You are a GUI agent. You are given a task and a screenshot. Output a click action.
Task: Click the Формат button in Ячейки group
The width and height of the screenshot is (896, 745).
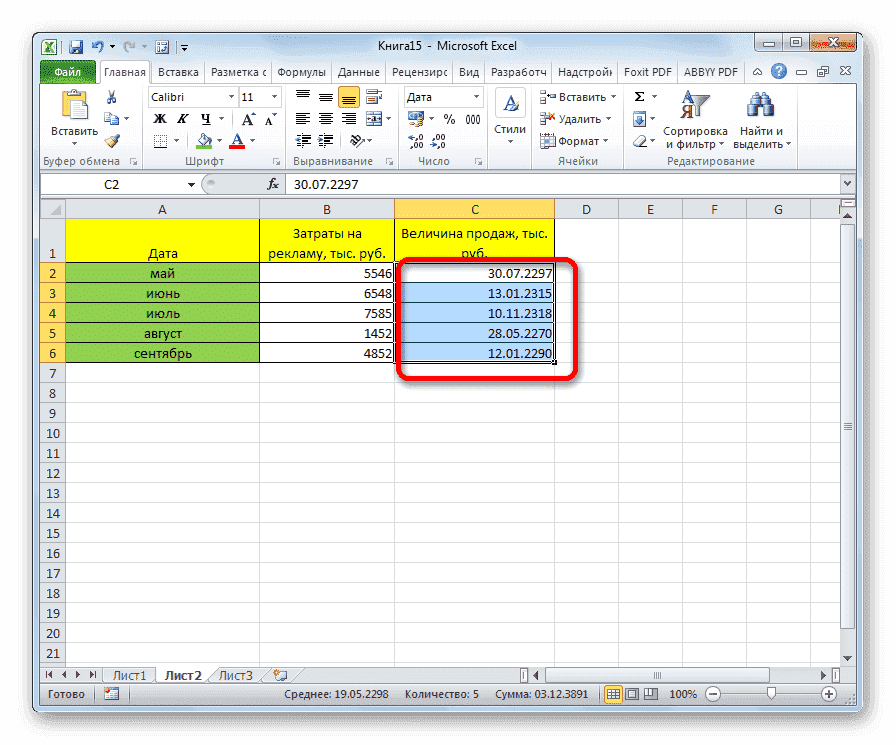tap(574, 141)
